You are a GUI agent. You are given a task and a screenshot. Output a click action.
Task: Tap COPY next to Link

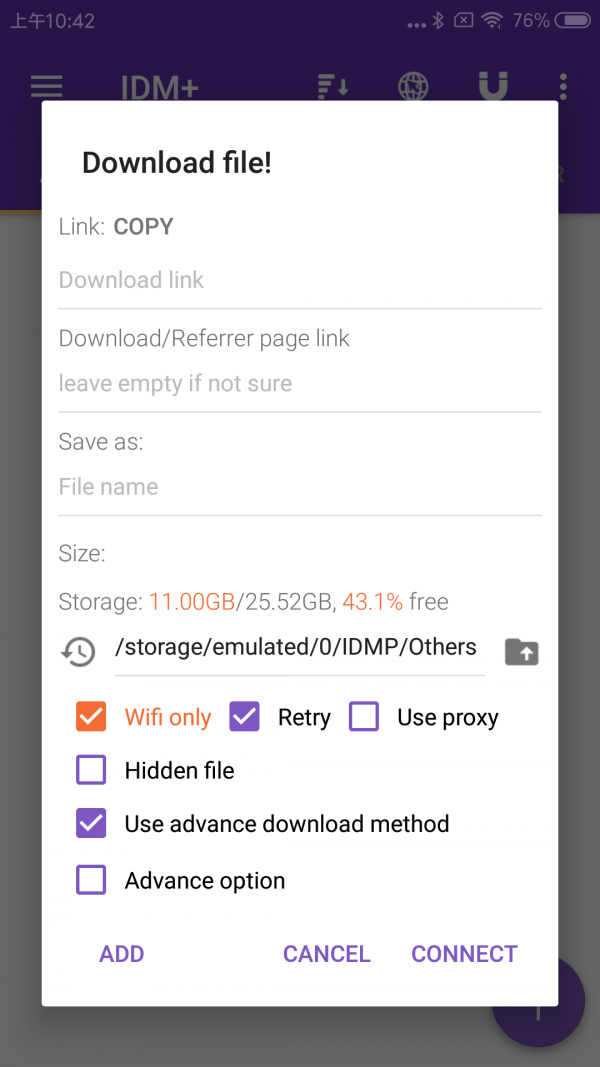(143, 227)
